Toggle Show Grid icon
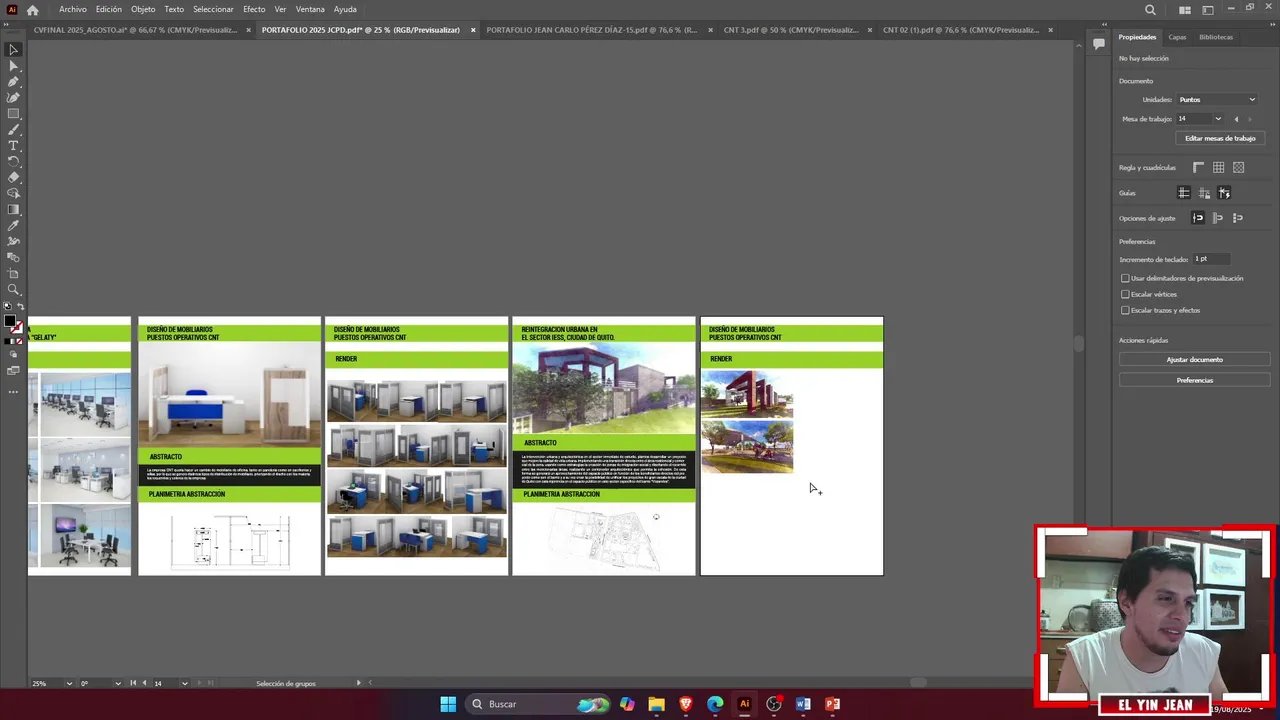The image size is (1280, 720). (1218, 168)
